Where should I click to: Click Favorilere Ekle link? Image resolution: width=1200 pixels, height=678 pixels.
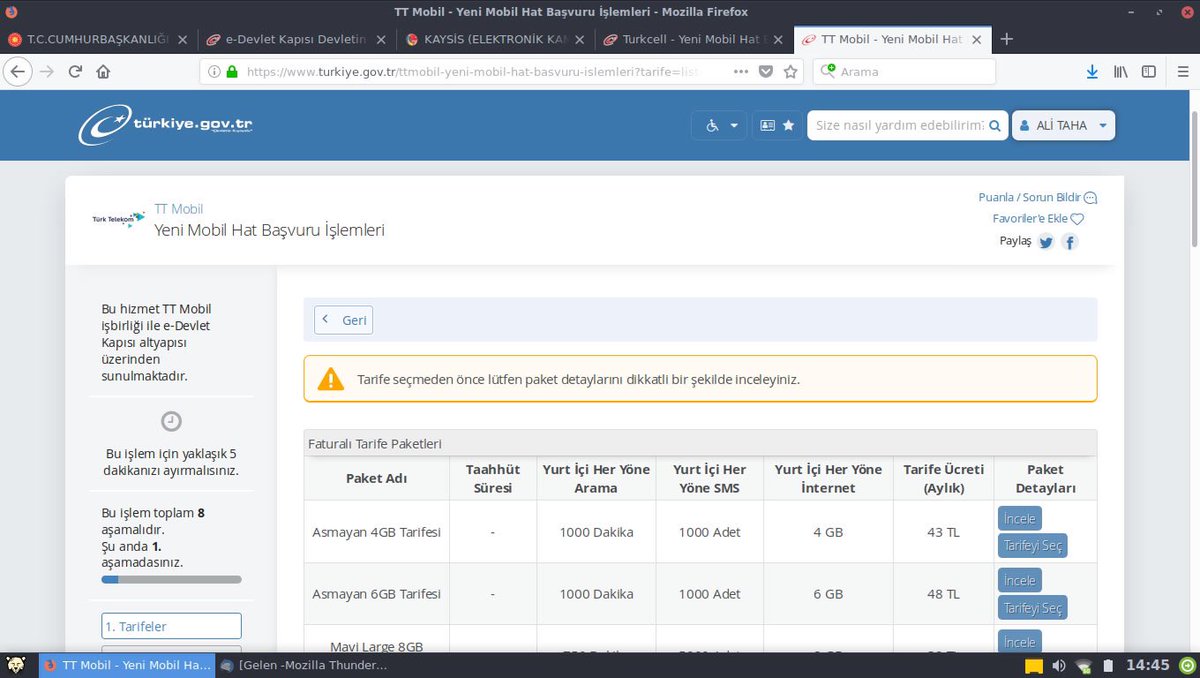tap(1038, 219)
